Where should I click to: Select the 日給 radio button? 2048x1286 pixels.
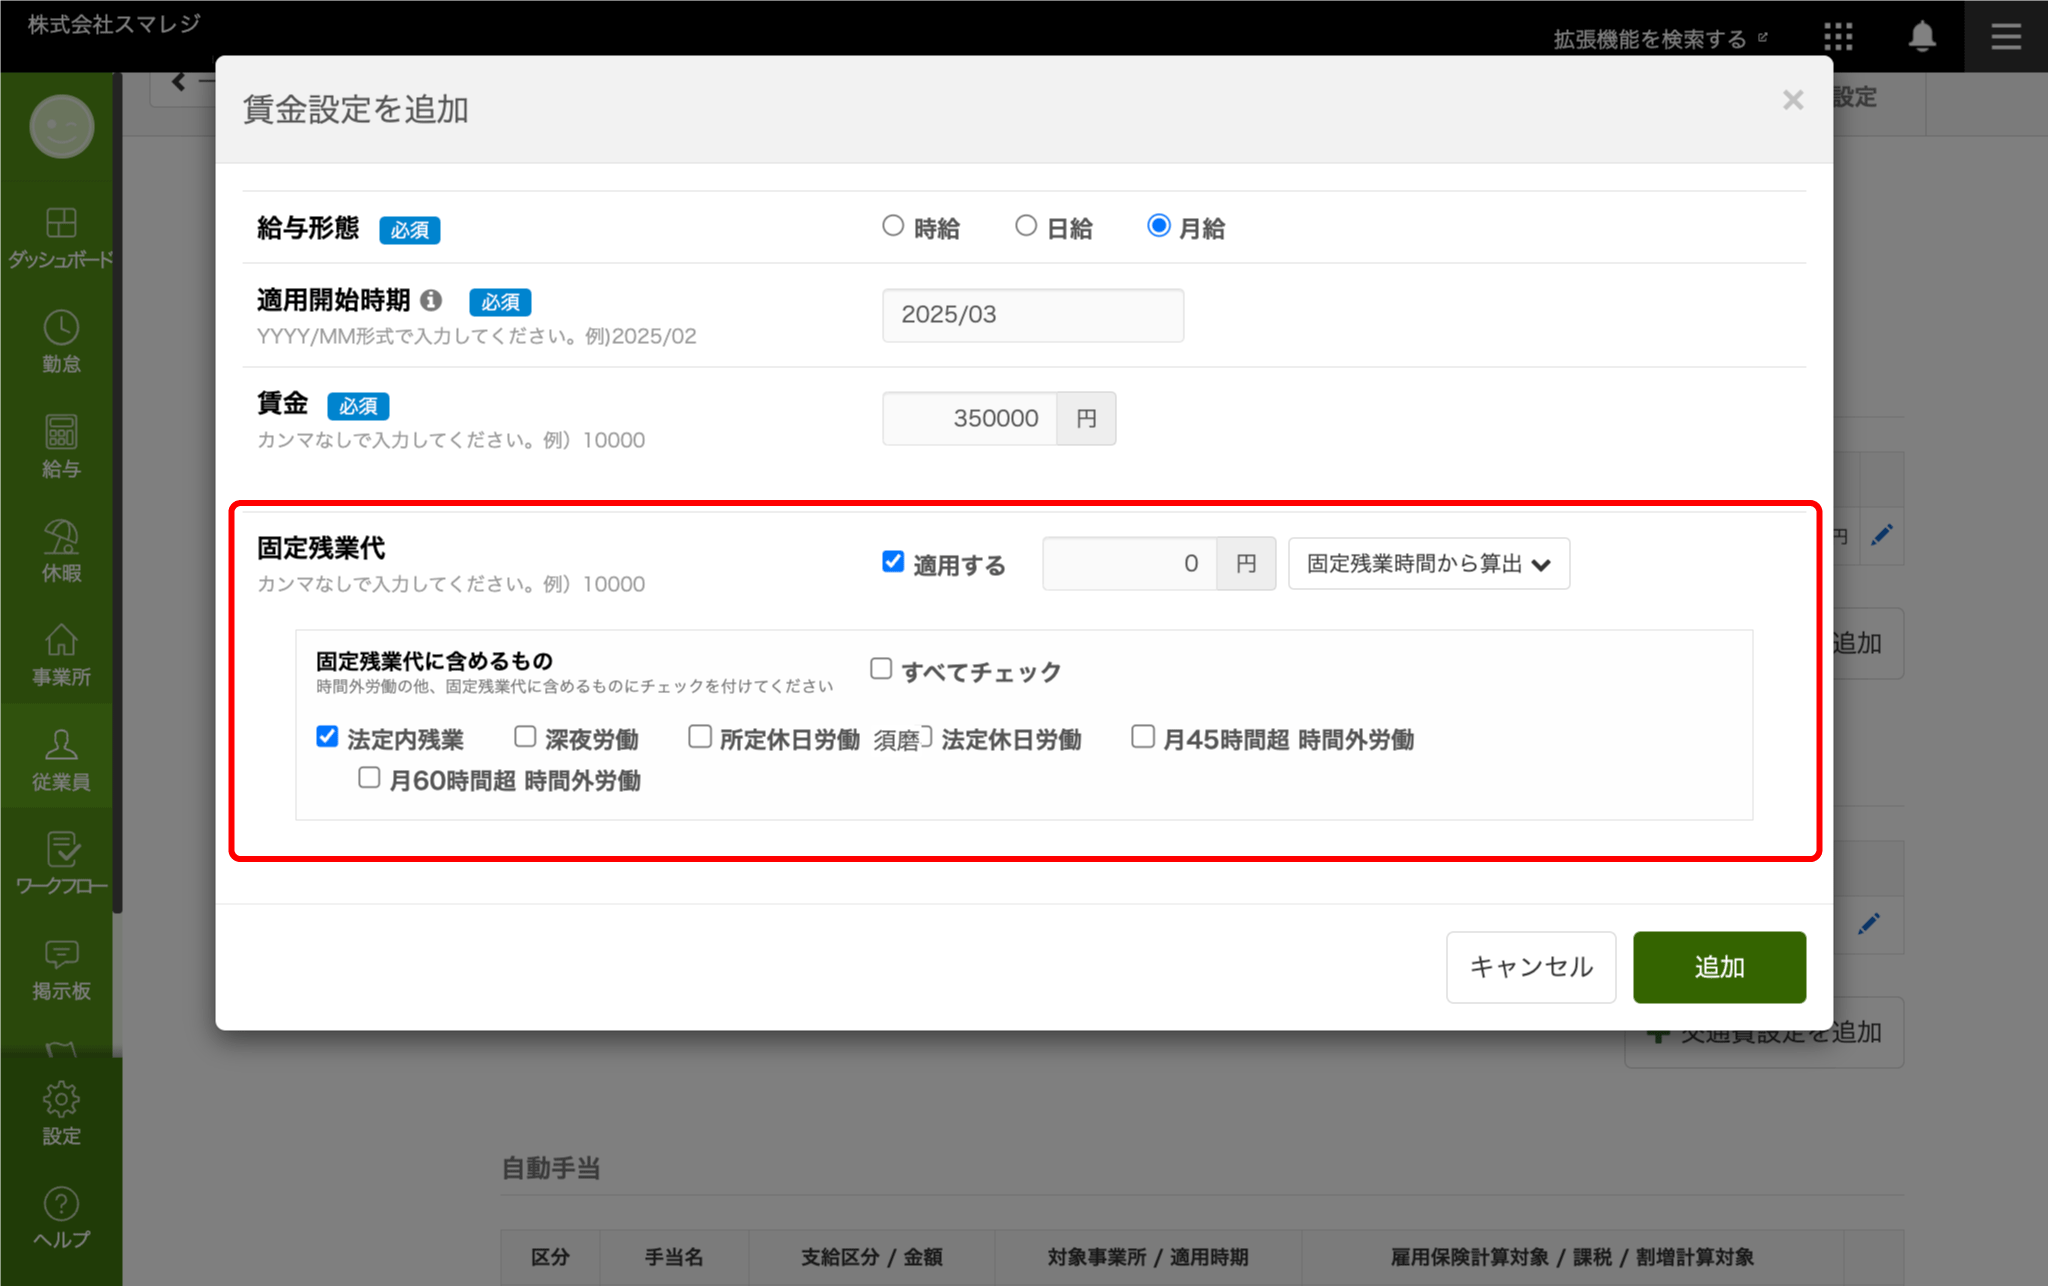(x=1026, y=226)
